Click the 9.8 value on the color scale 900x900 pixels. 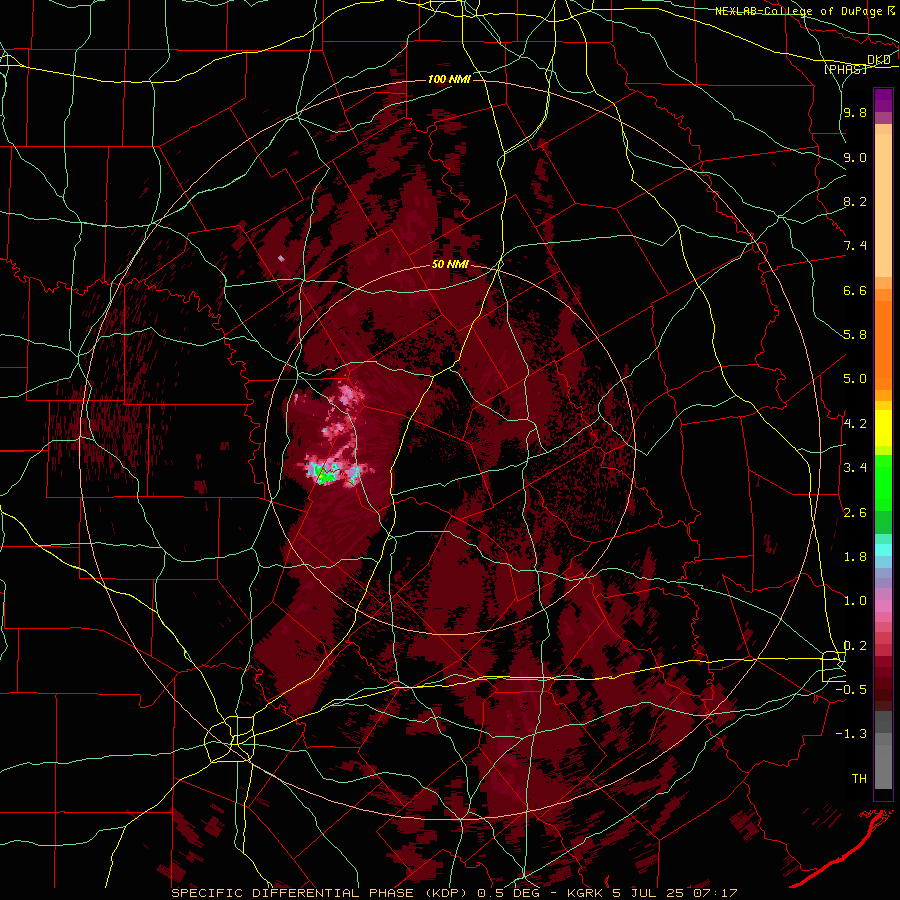tap(855, 113)
